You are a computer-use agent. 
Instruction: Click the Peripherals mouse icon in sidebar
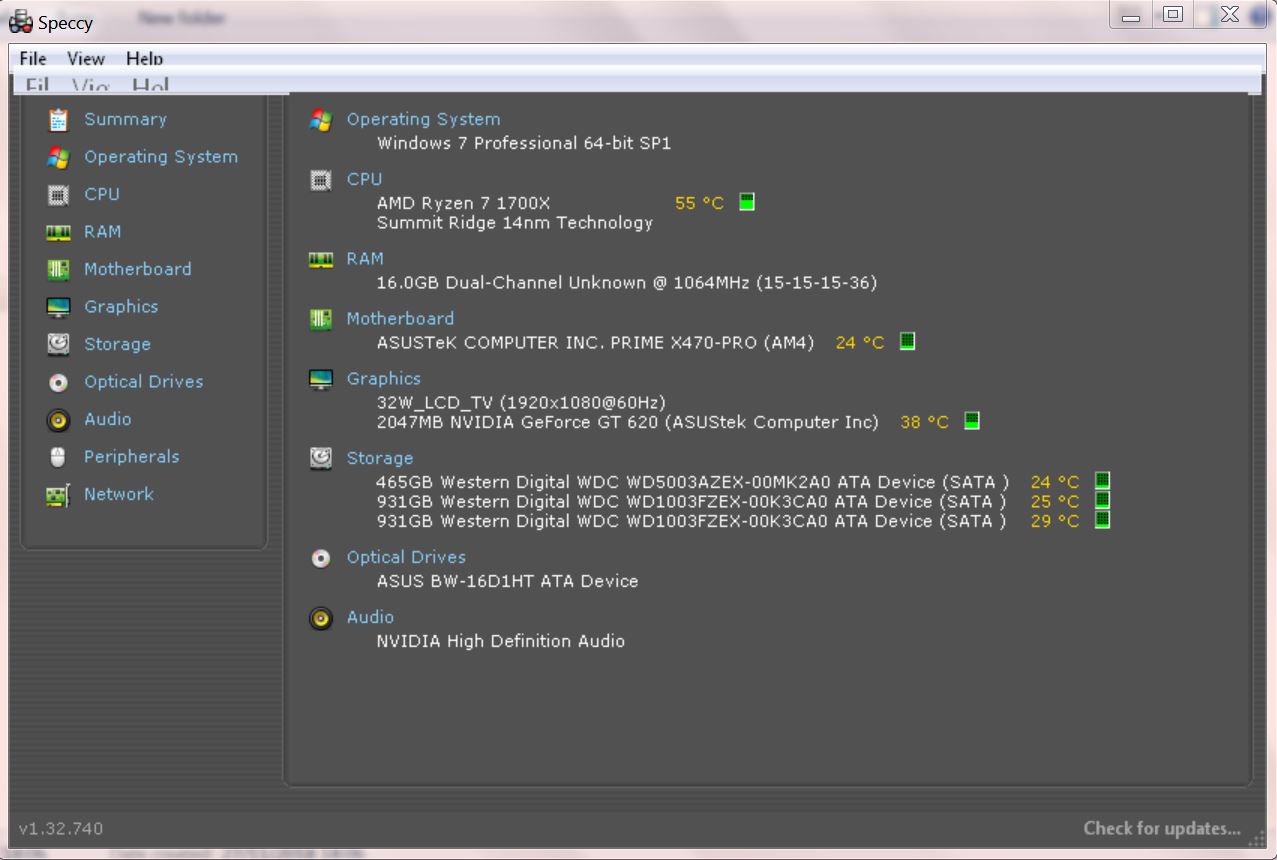(58, 457)
